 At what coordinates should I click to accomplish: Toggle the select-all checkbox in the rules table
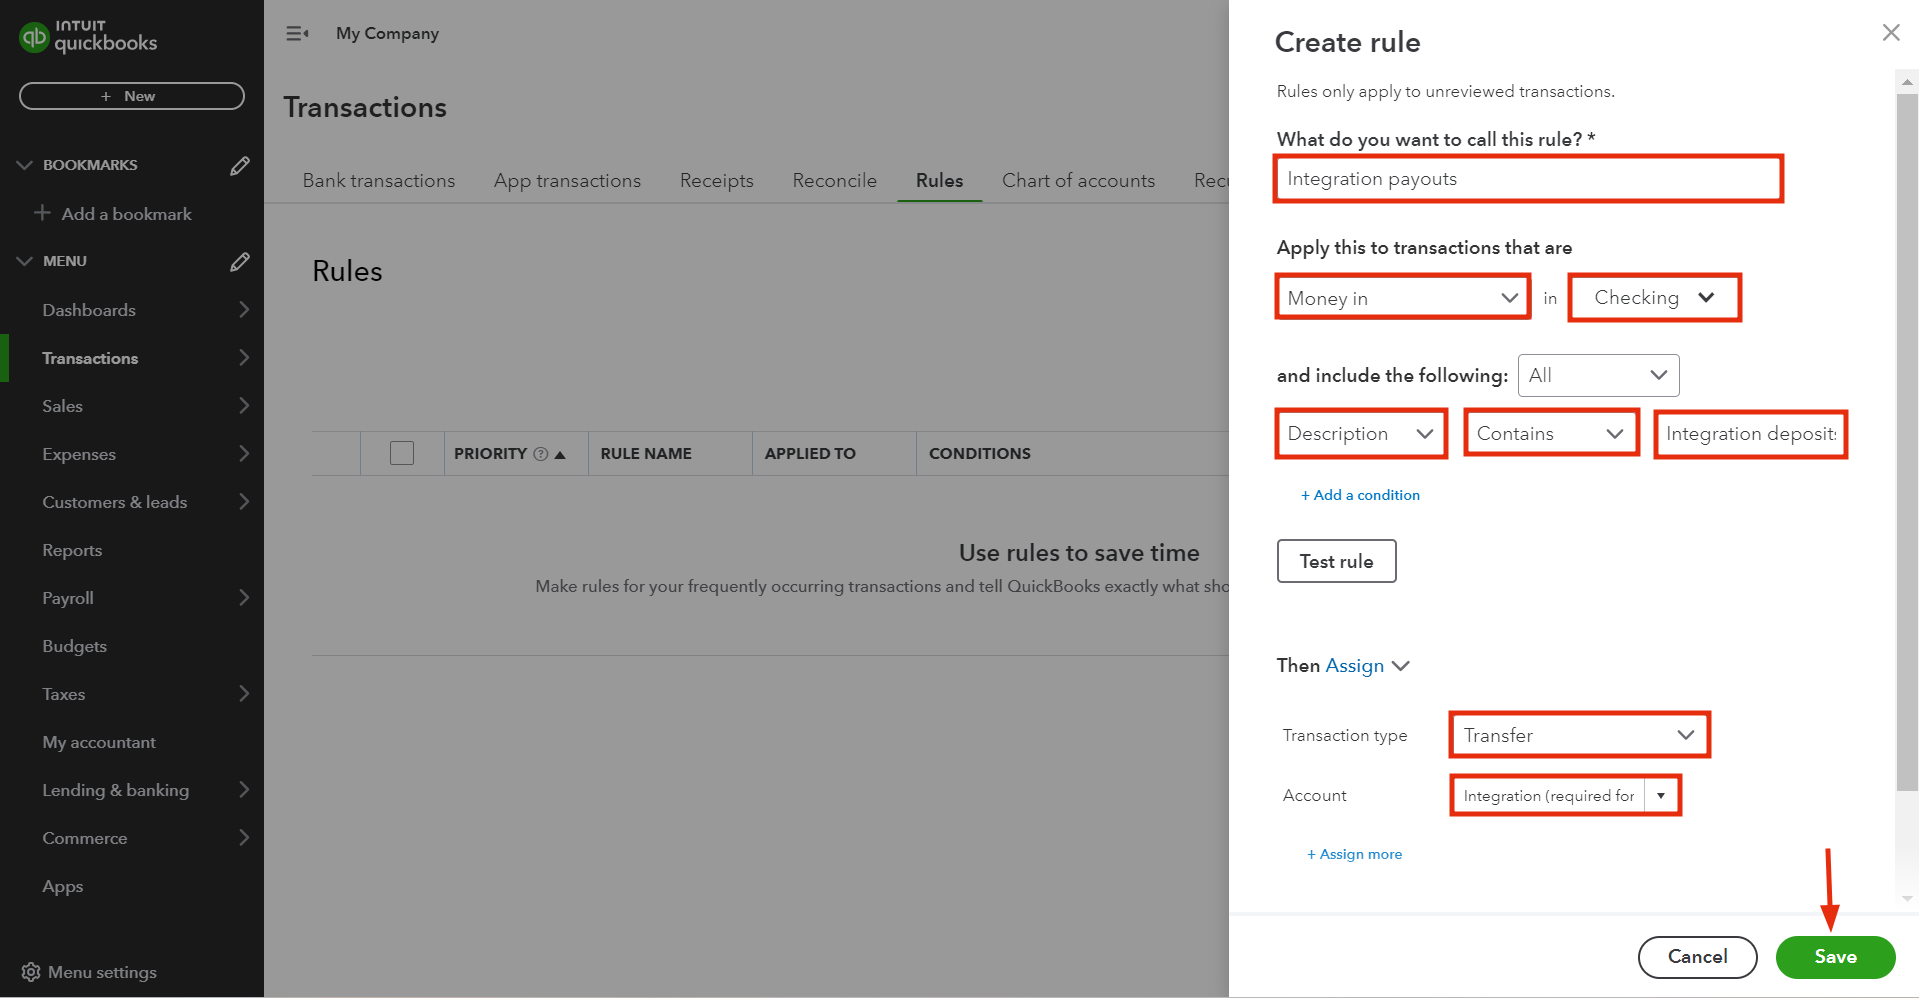click(402, 452)
